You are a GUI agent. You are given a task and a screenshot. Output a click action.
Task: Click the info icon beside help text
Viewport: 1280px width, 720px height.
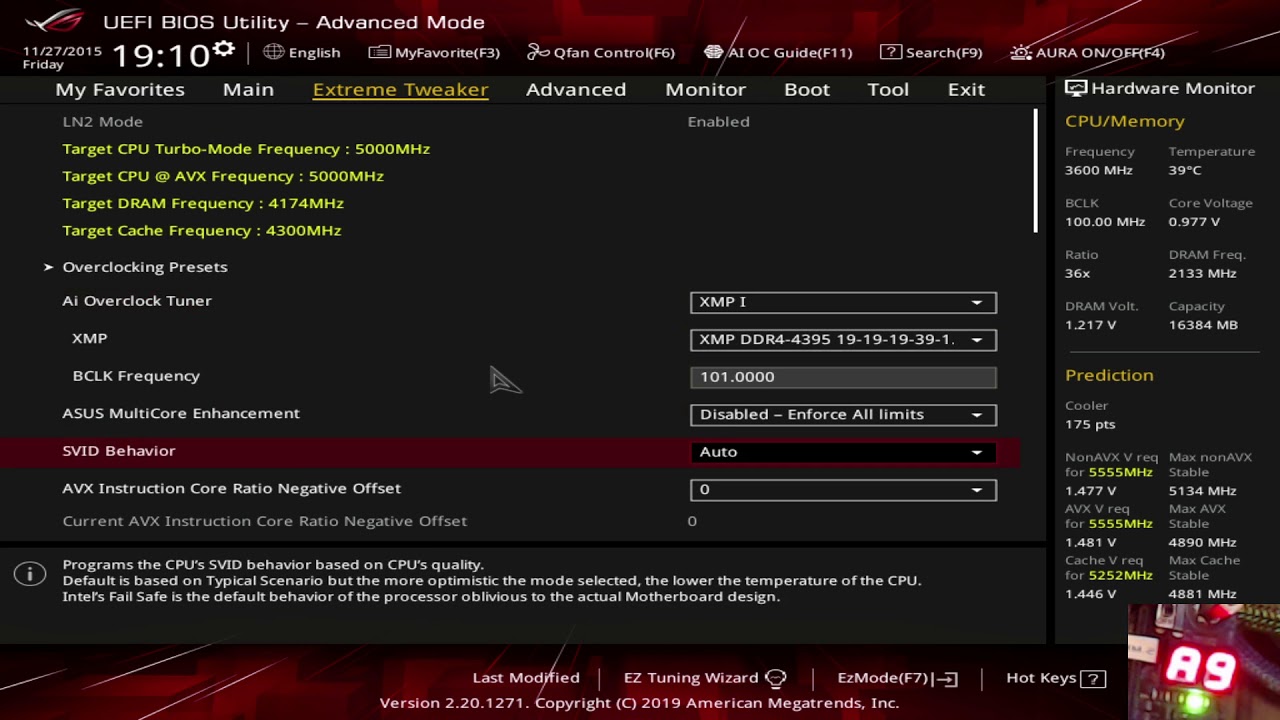(x=30, y=574)
